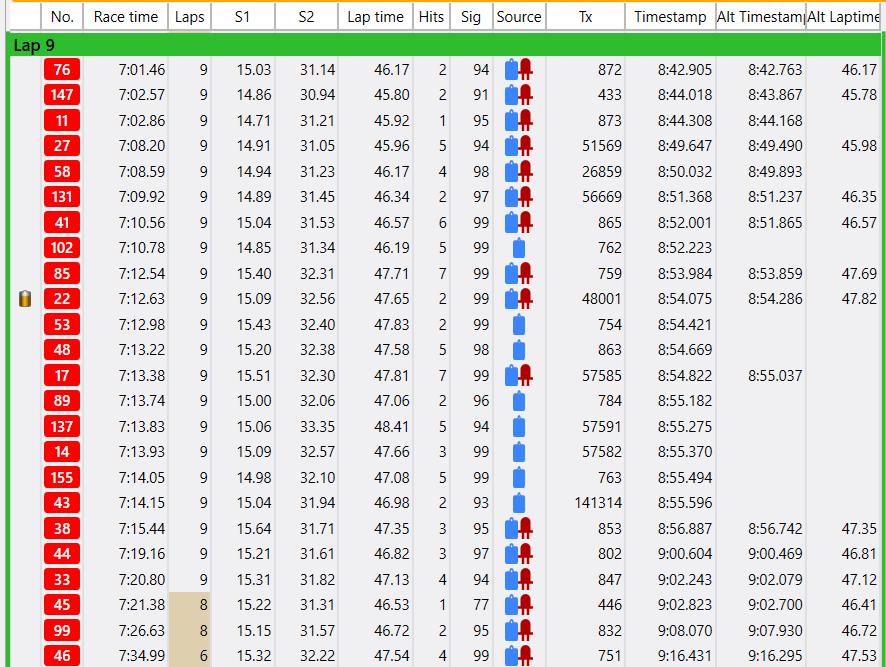Image resolution: width=886 pixels, height=667 pixels.
Task: Click blue transponder icon in row 102
Action: point(519,248)
